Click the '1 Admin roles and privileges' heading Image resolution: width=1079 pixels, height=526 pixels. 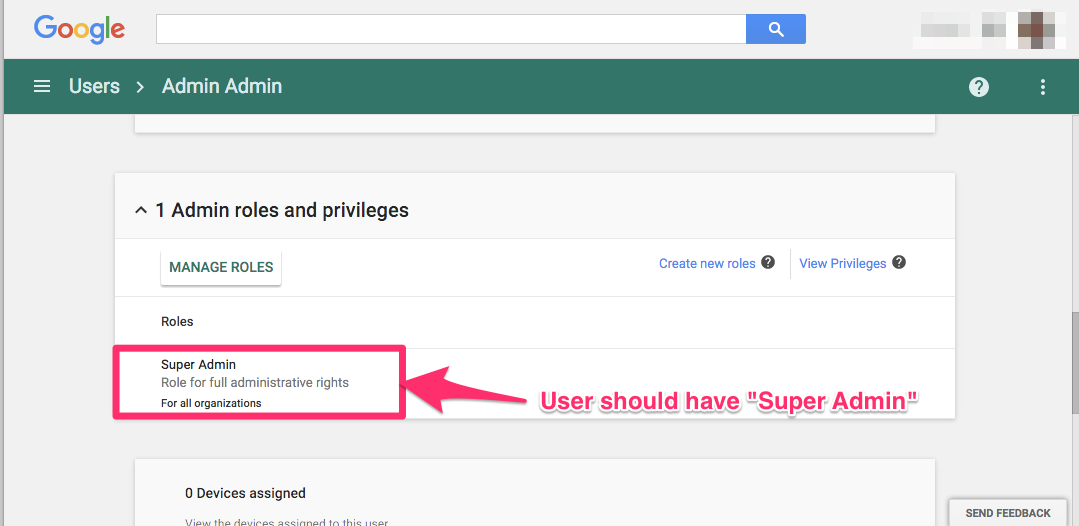[x=281, y=210]
